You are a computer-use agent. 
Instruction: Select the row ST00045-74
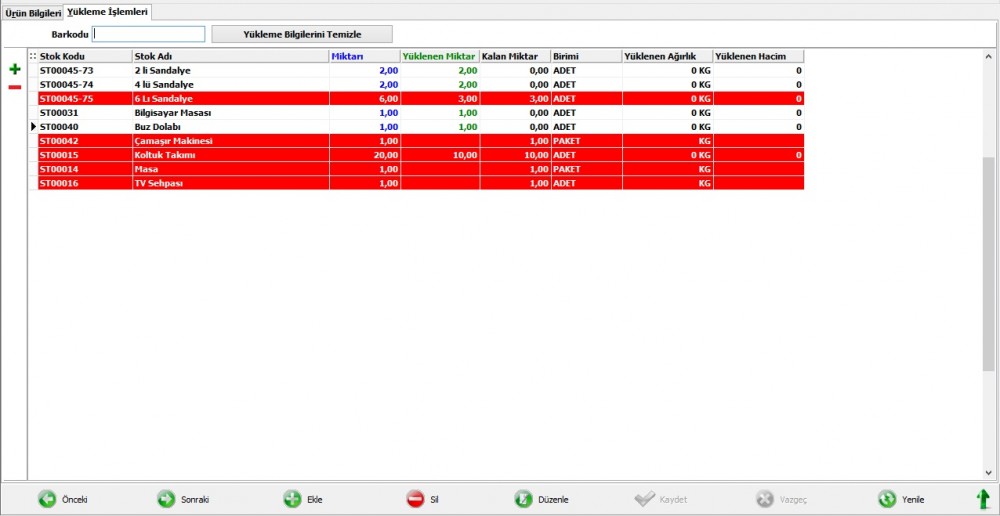point(421,84)
